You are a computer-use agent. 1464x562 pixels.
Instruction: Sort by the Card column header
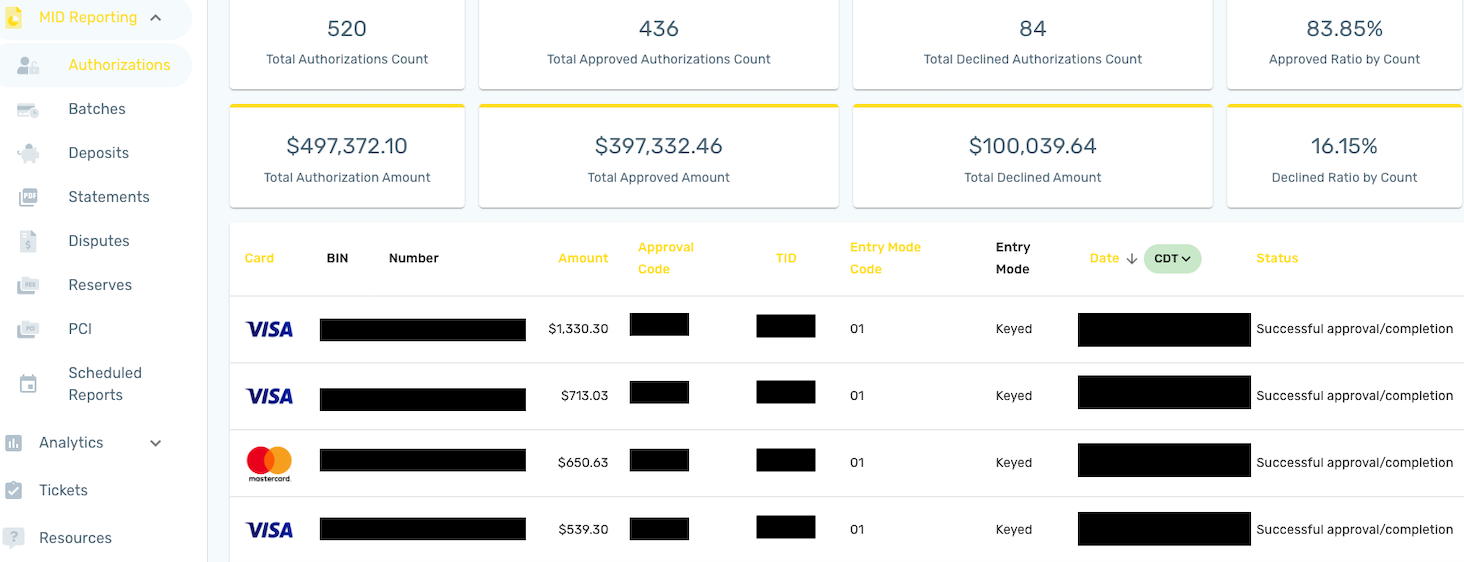[259, 258]
